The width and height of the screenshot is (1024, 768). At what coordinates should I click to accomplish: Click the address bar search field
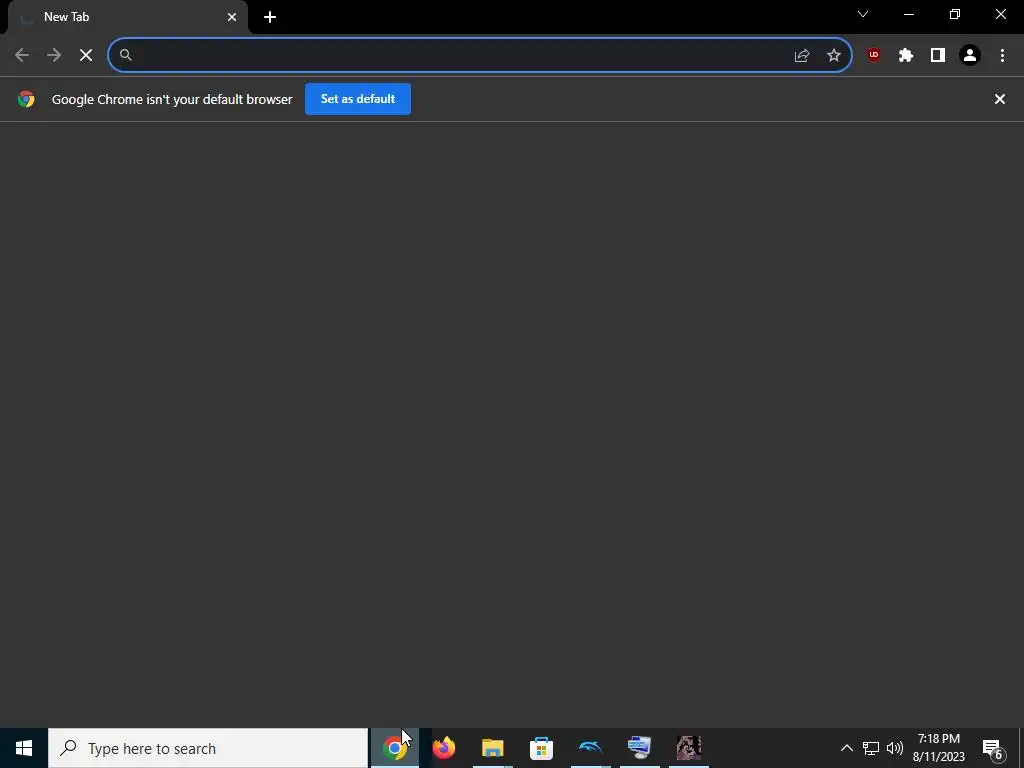click(480, 55)
